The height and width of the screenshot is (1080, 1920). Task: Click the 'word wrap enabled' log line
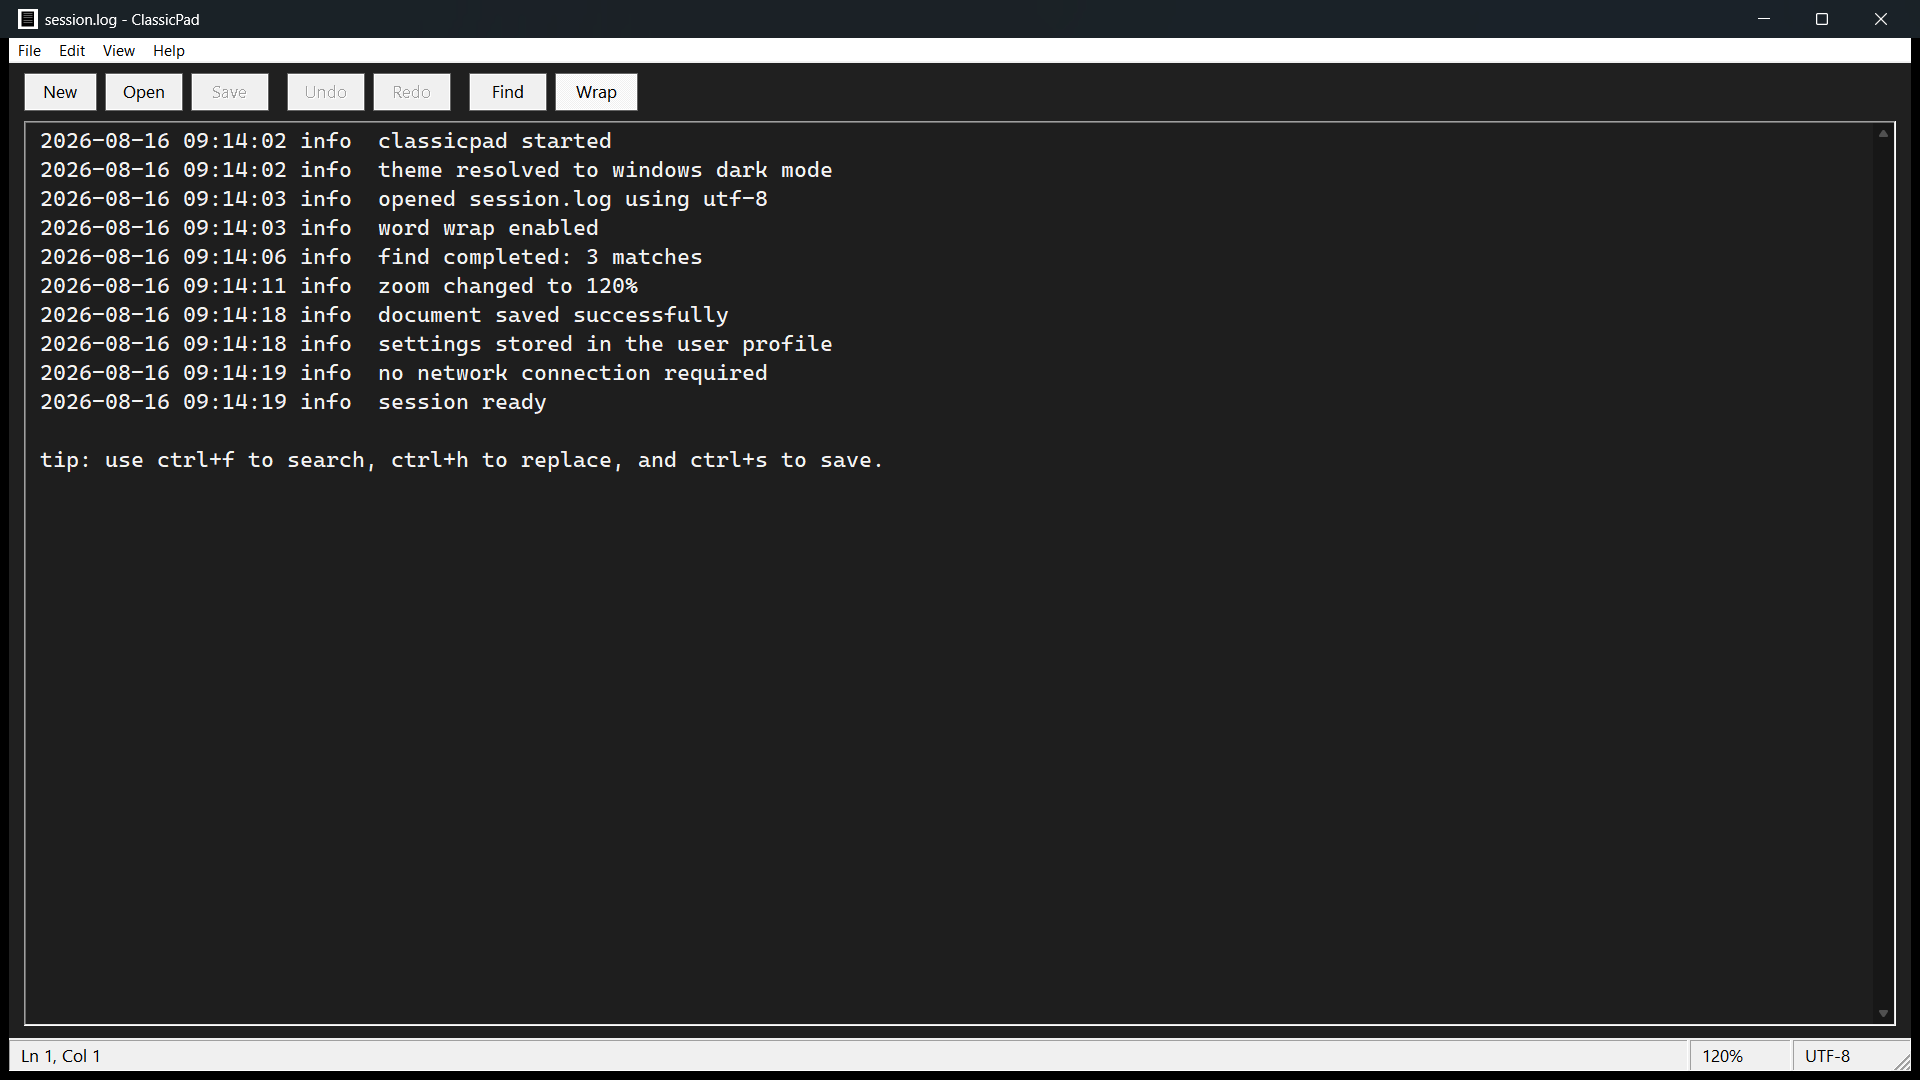click(320, 228)
